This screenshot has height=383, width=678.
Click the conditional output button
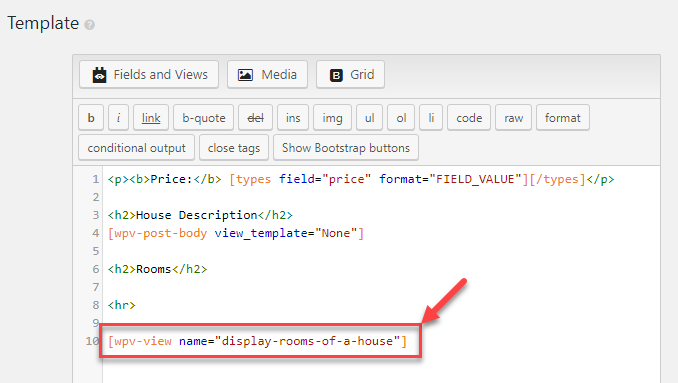click(x=137, y=148)
